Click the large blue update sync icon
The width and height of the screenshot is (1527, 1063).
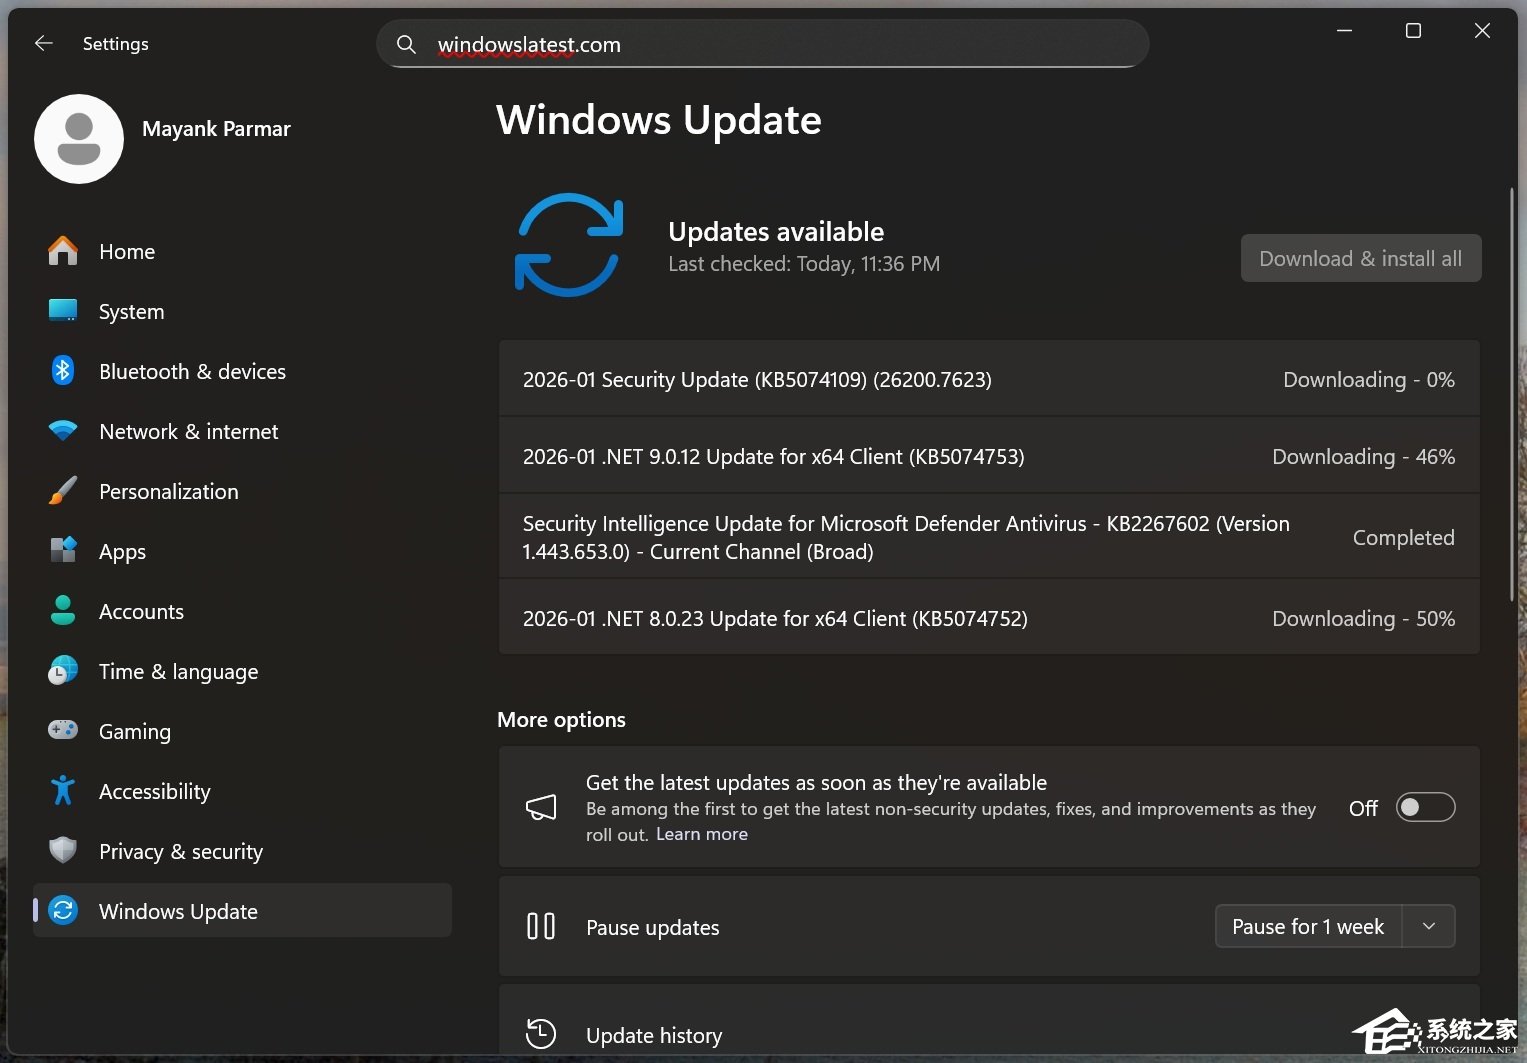click(x=569, y=245)
